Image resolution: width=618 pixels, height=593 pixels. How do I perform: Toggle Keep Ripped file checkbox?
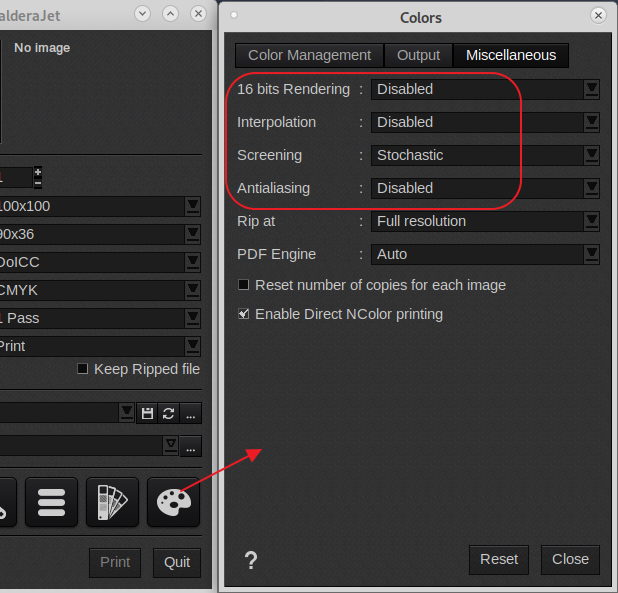[83, 369]
